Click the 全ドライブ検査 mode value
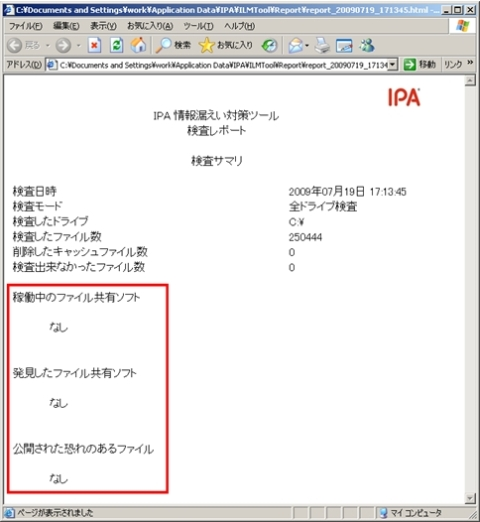The width and height of the screenshot is (480, 522). coord(323,207)
